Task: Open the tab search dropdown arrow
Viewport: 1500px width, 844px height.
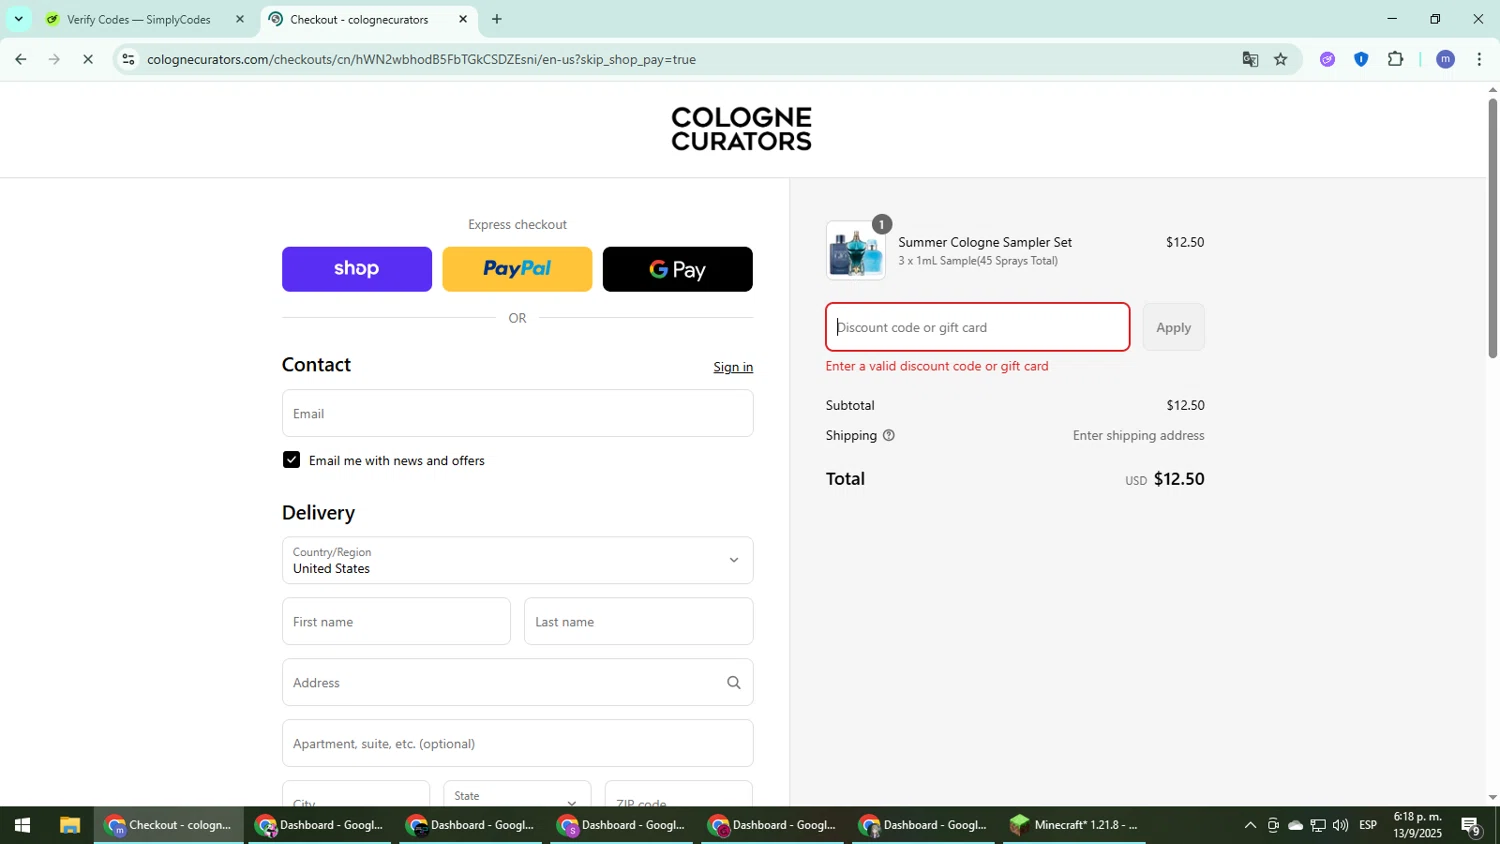Action: click(x=18, y=19)
